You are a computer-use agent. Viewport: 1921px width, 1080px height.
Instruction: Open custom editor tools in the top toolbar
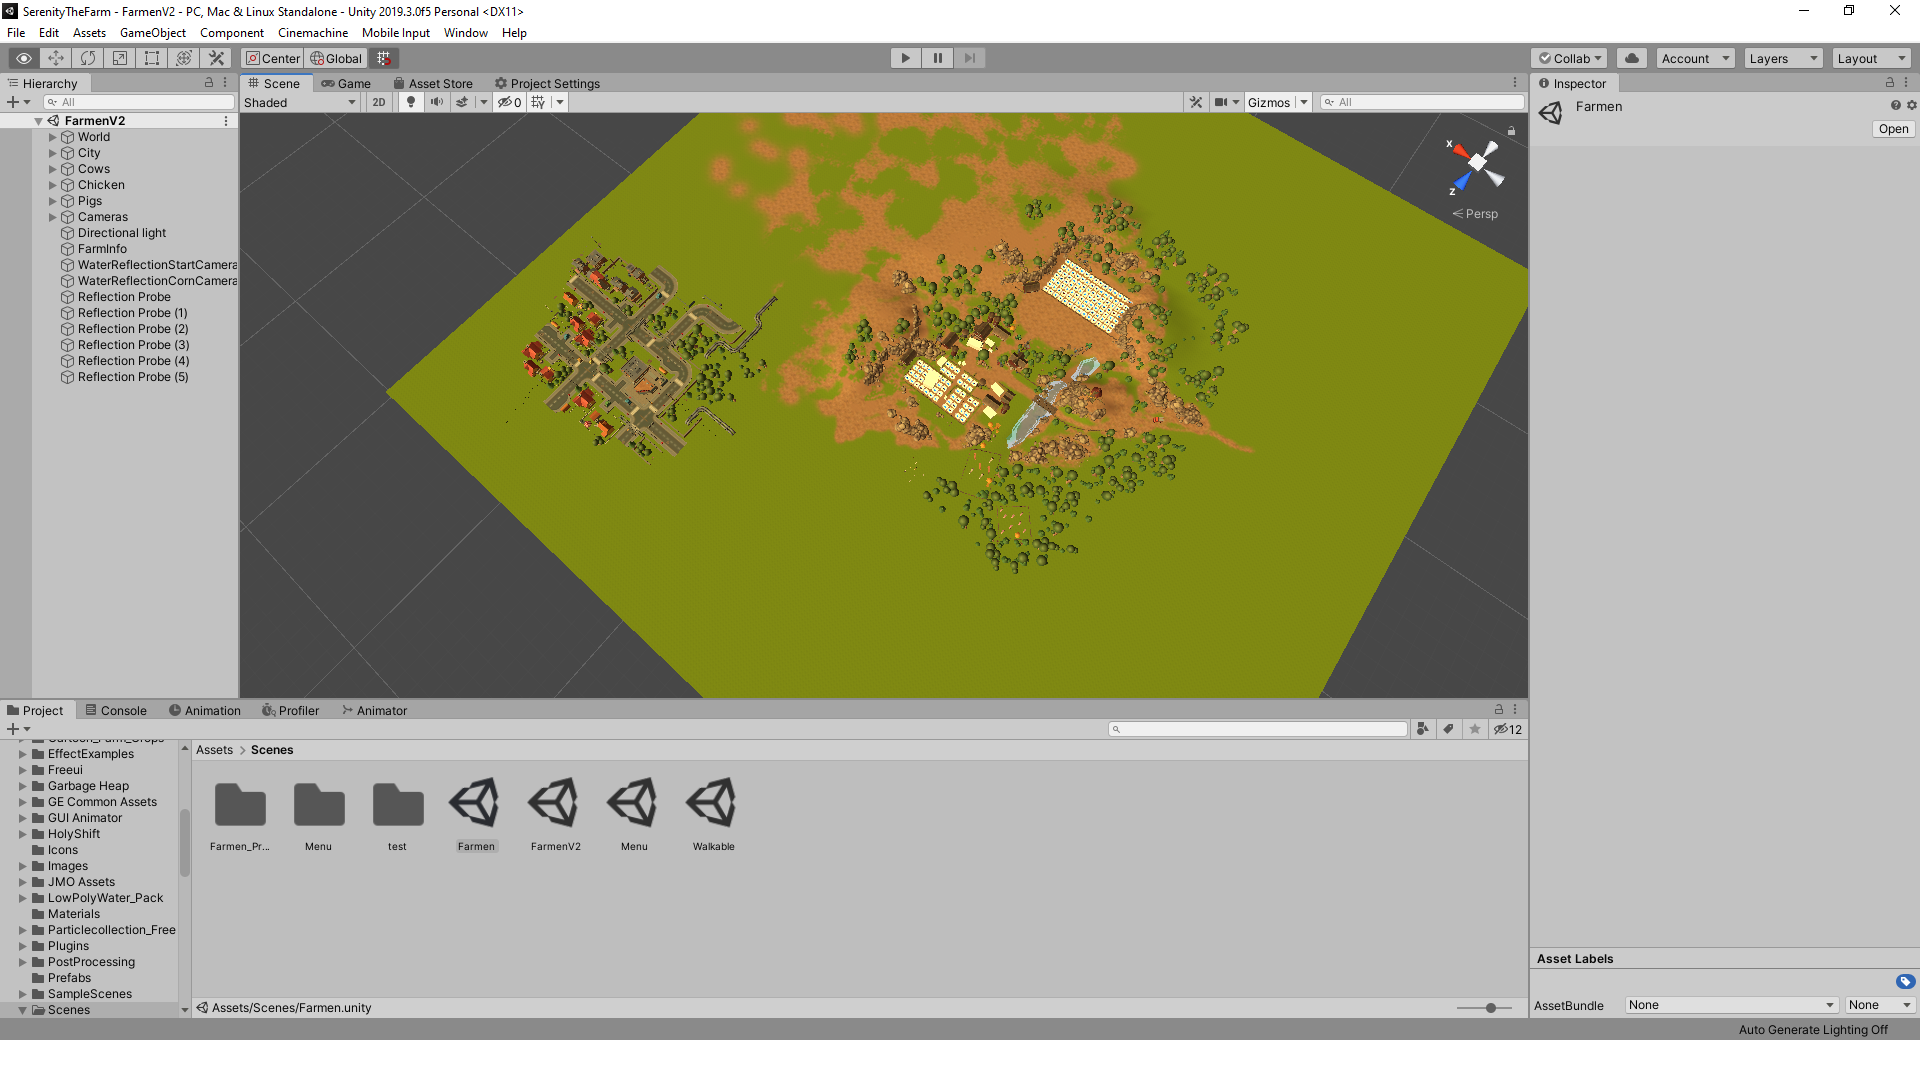pos(216,58)
